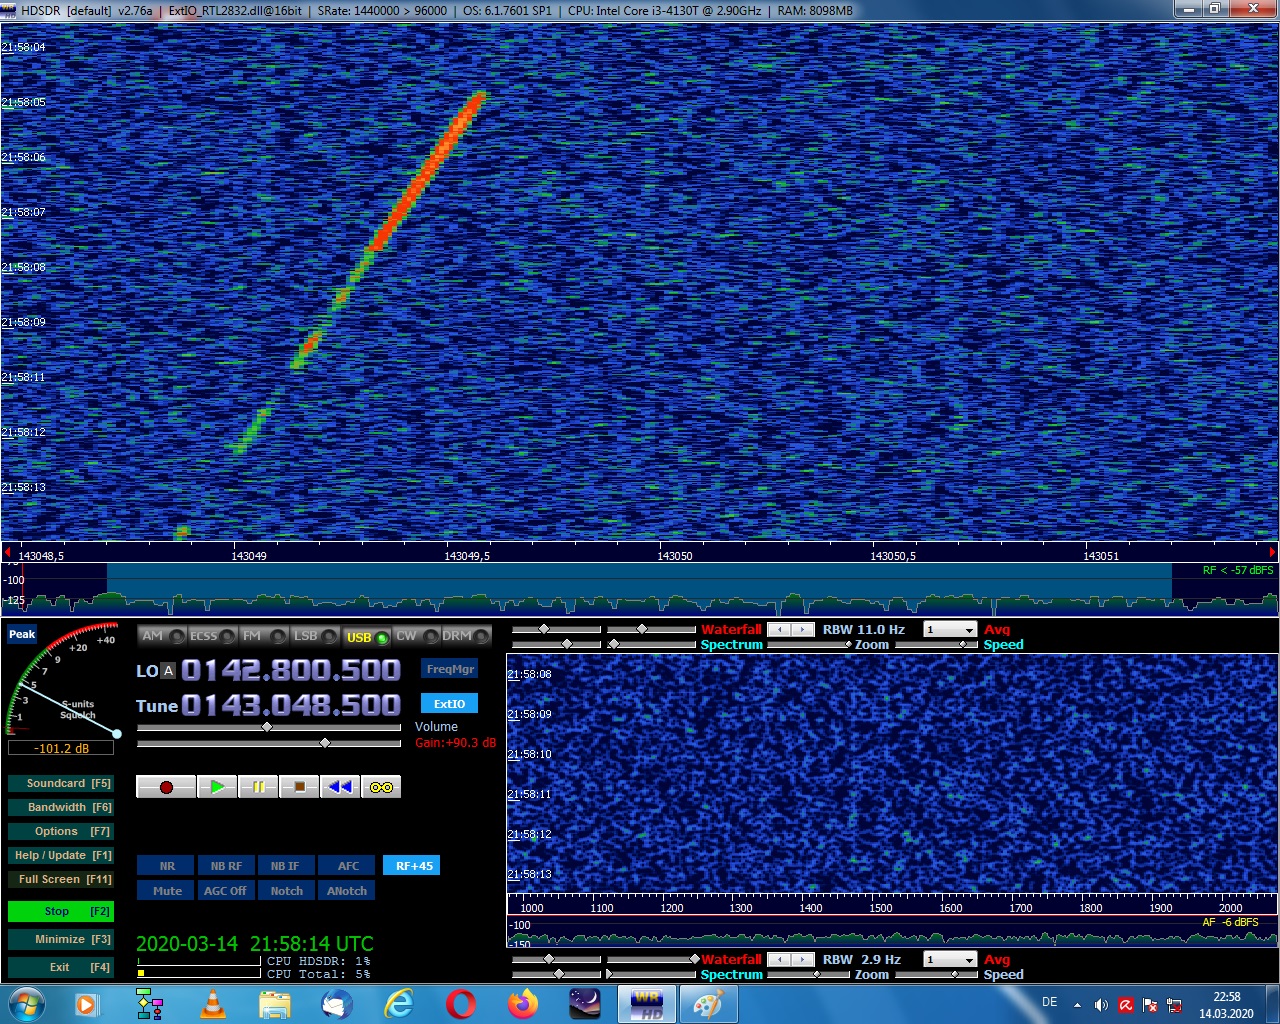
Task: Toggle the RF+45 display button
Action: [x=413, y=866]
